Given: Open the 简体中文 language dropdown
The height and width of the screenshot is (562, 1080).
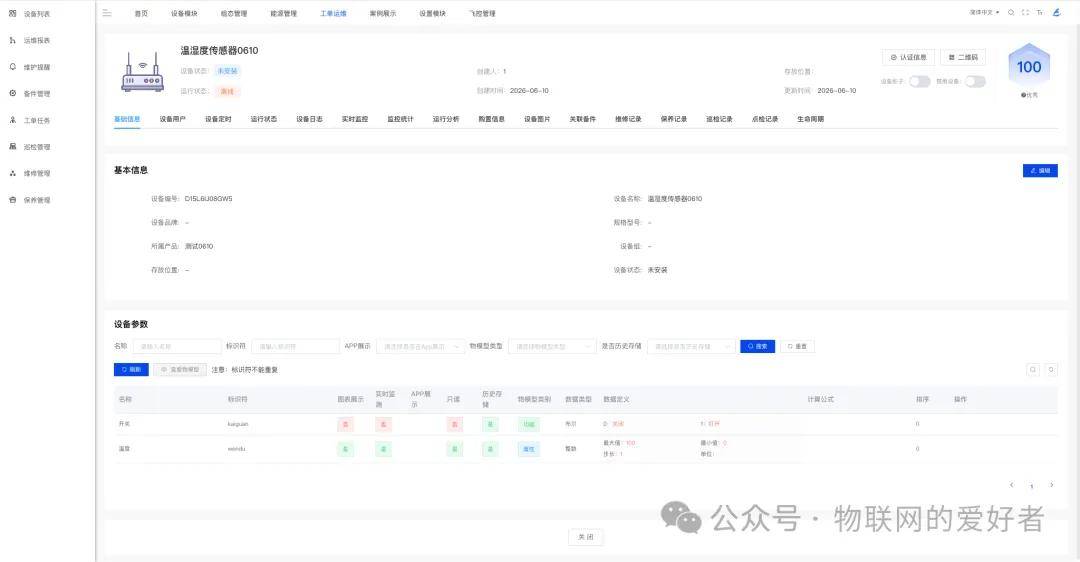Looking at the screenshot, I should pos(984,12).
